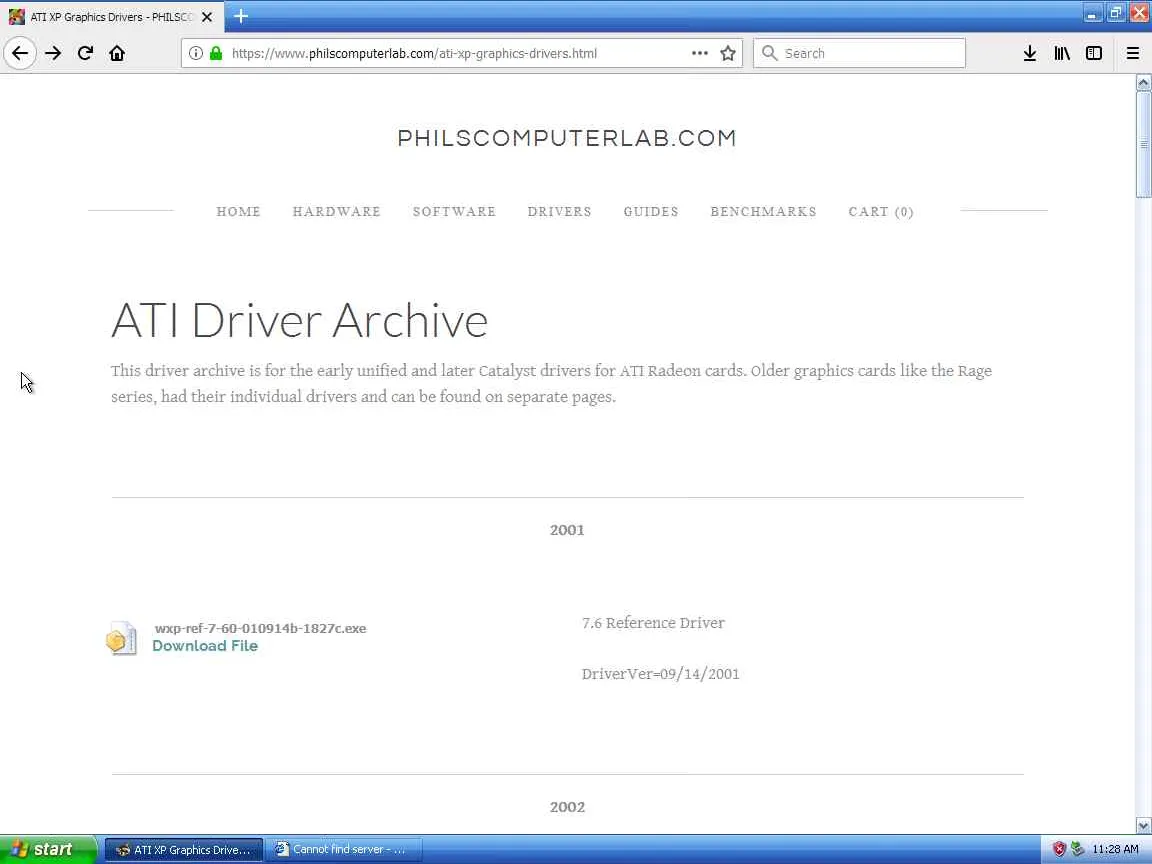
Task: Click the 11:28 AM system clock
Action: pyautogui.click(x=1115, y=849)
